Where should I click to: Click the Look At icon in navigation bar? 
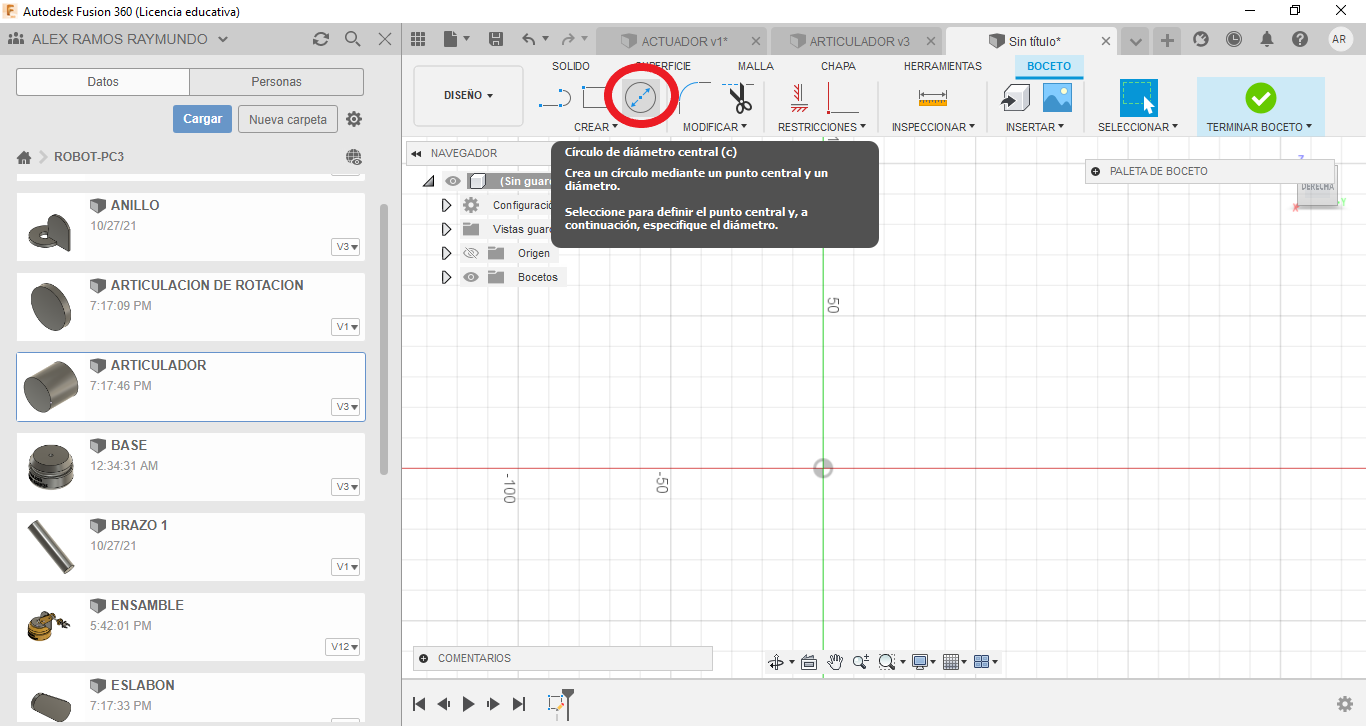click(809, 662)
